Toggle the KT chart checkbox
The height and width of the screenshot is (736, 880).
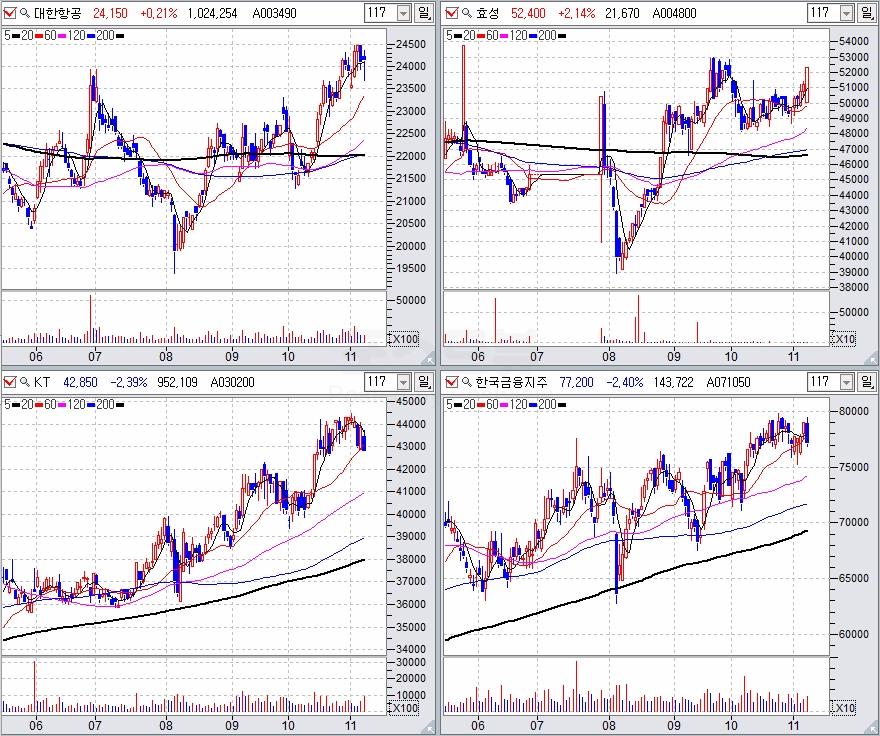(10, 382)
